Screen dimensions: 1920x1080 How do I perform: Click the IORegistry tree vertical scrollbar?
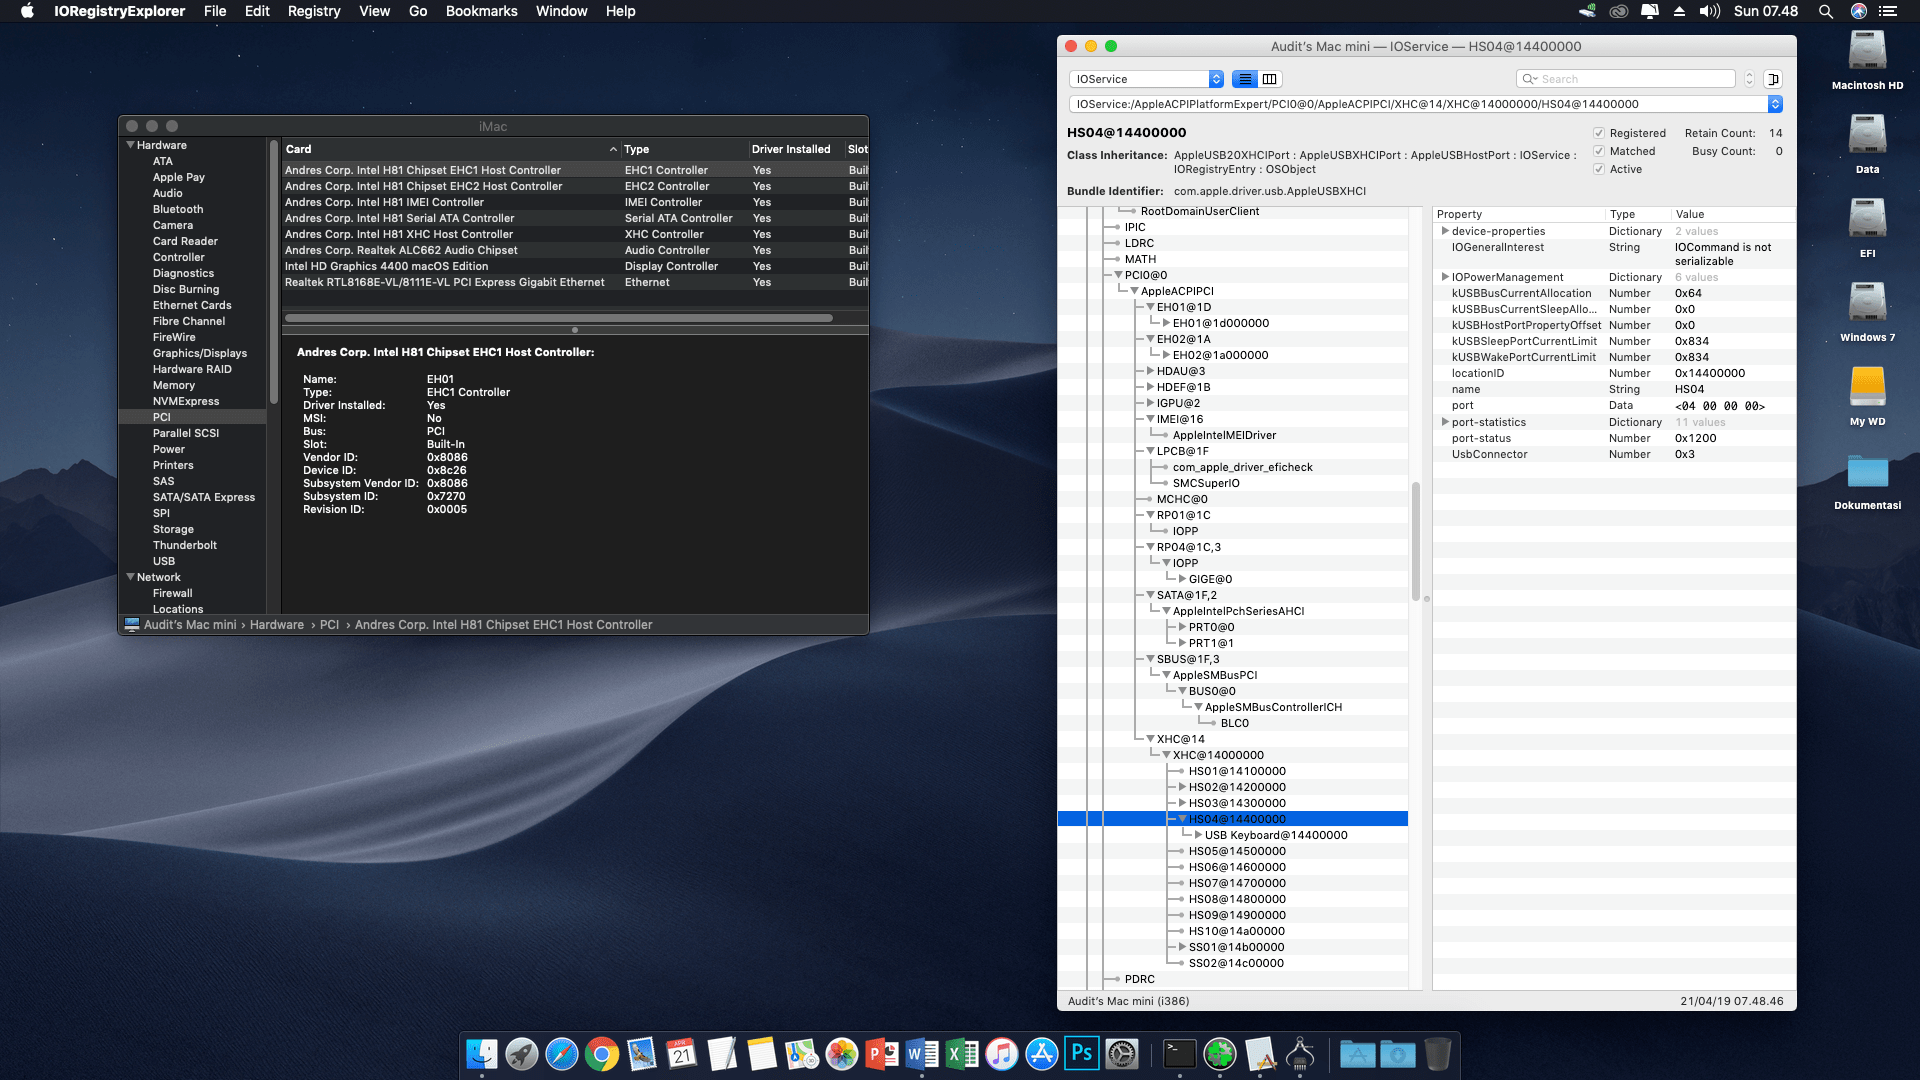(1415, 541)
